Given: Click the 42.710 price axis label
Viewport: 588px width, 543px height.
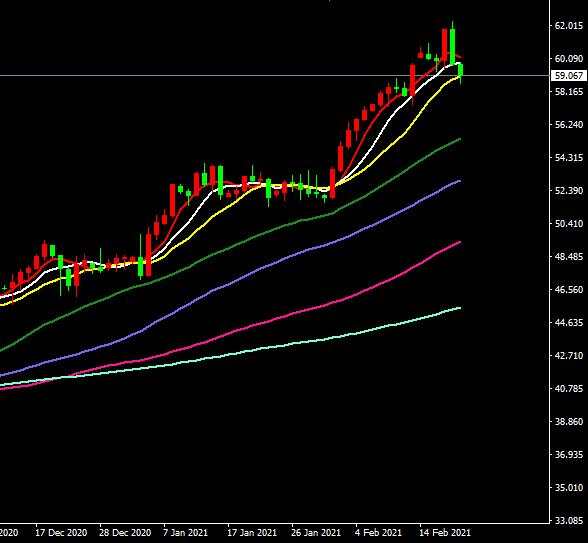Looking at the screenshot, I should tap(569, 356).
